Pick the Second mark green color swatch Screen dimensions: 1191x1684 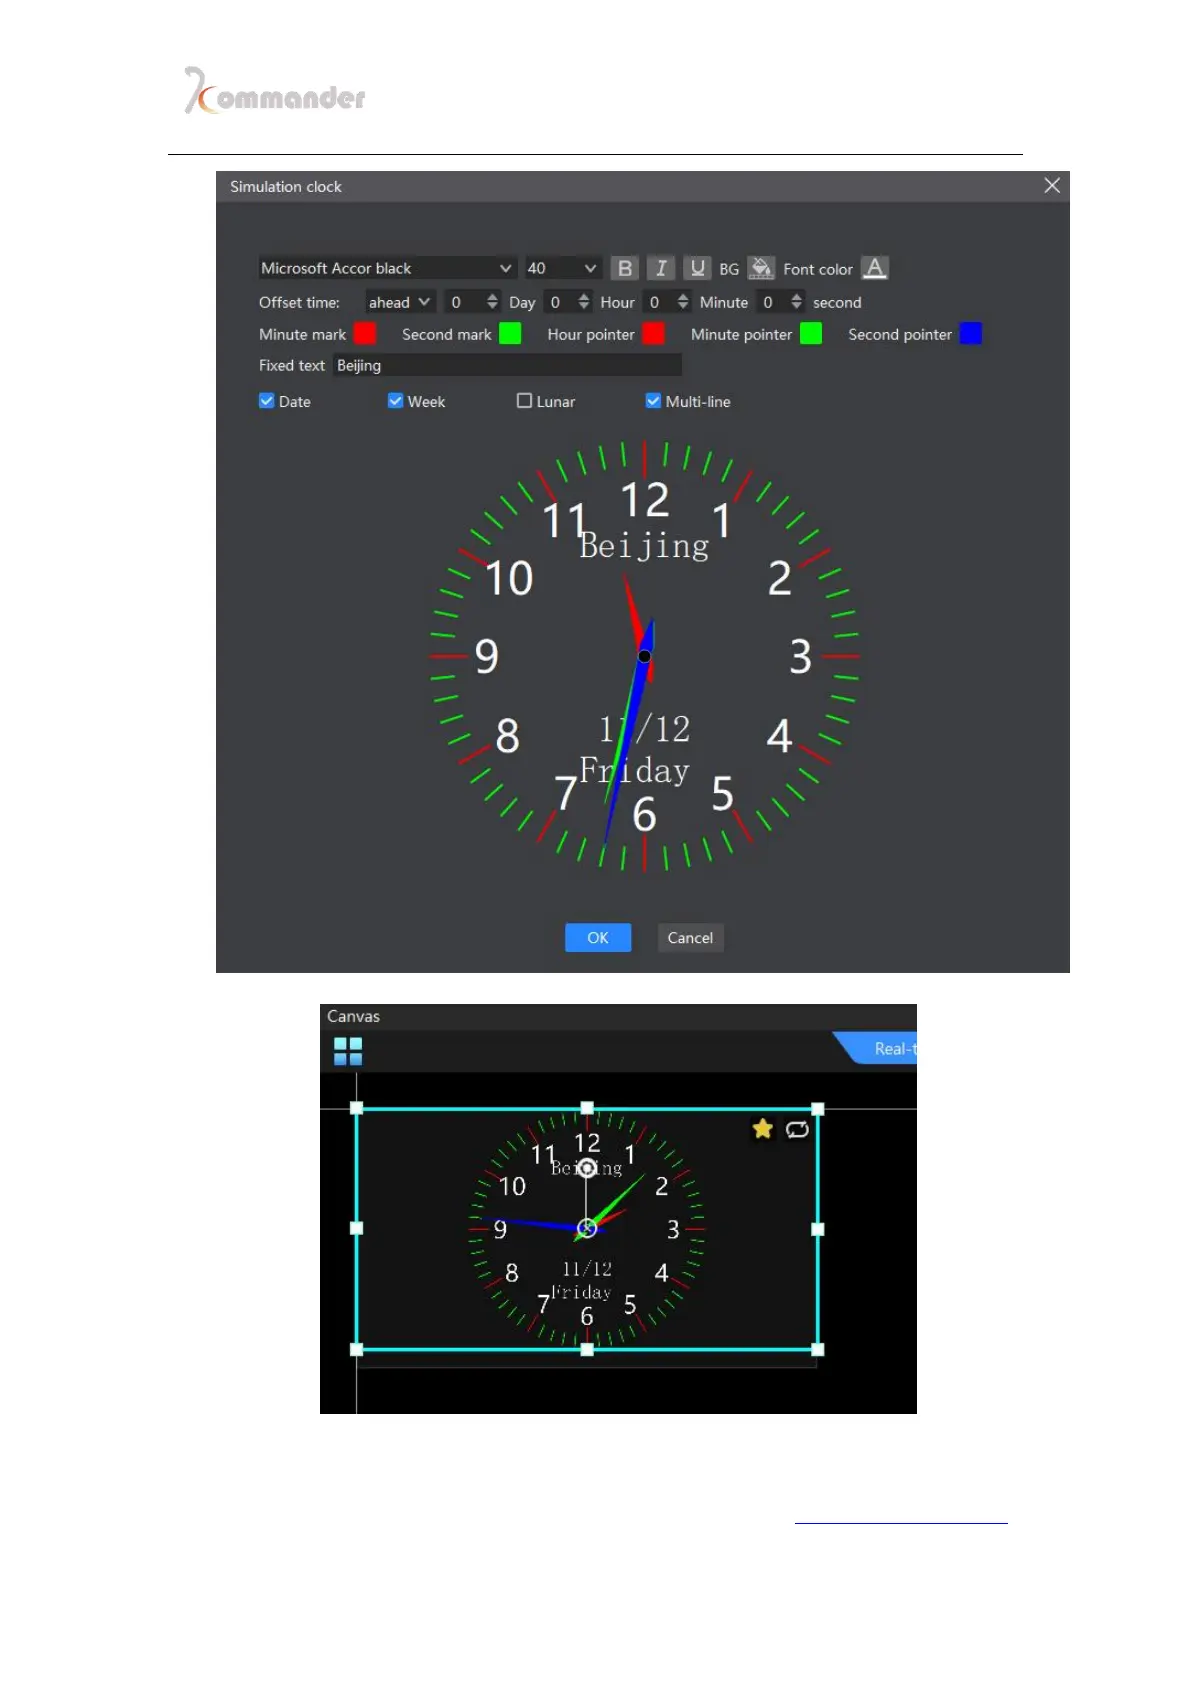click(510, 334)
